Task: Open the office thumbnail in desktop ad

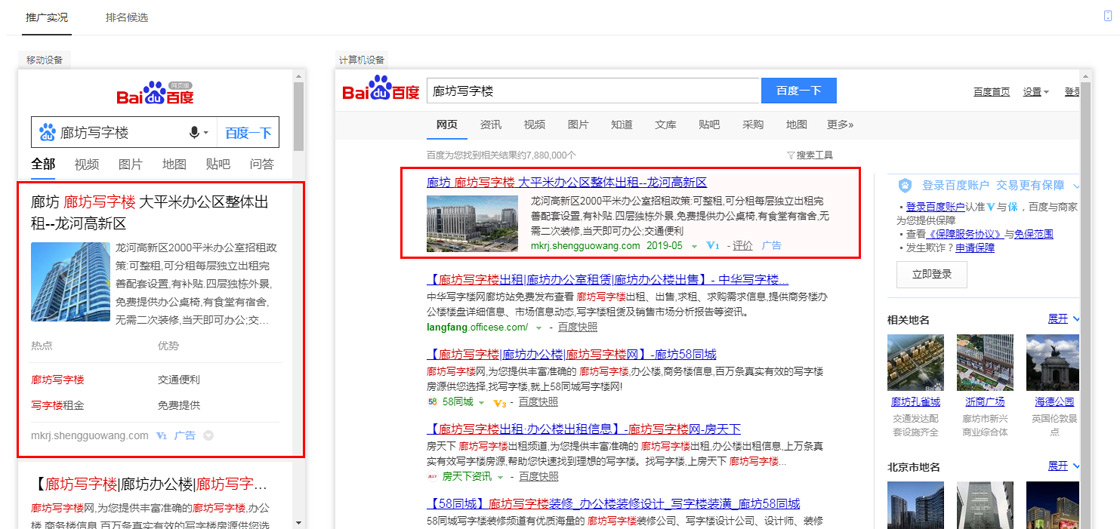Action: pyautogui.click(x=472, y=223)
